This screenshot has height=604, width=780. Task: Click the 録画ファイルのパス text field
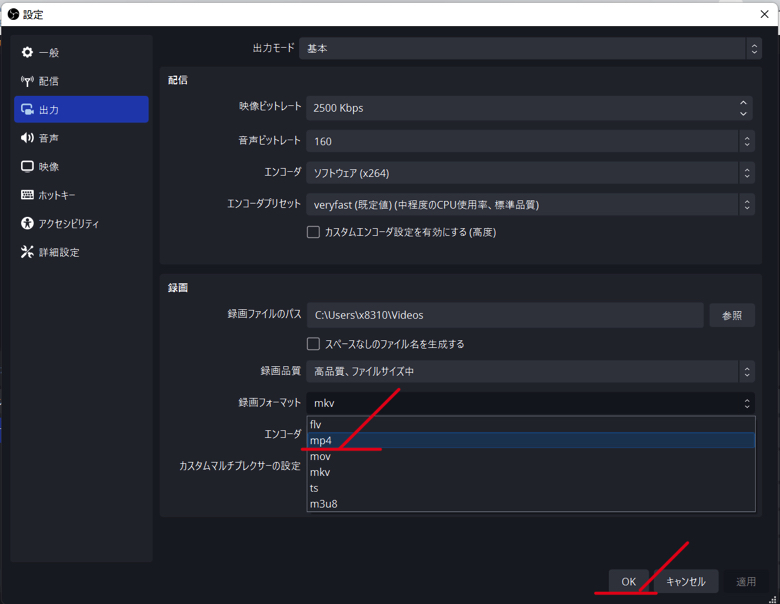tap(505, 315)
